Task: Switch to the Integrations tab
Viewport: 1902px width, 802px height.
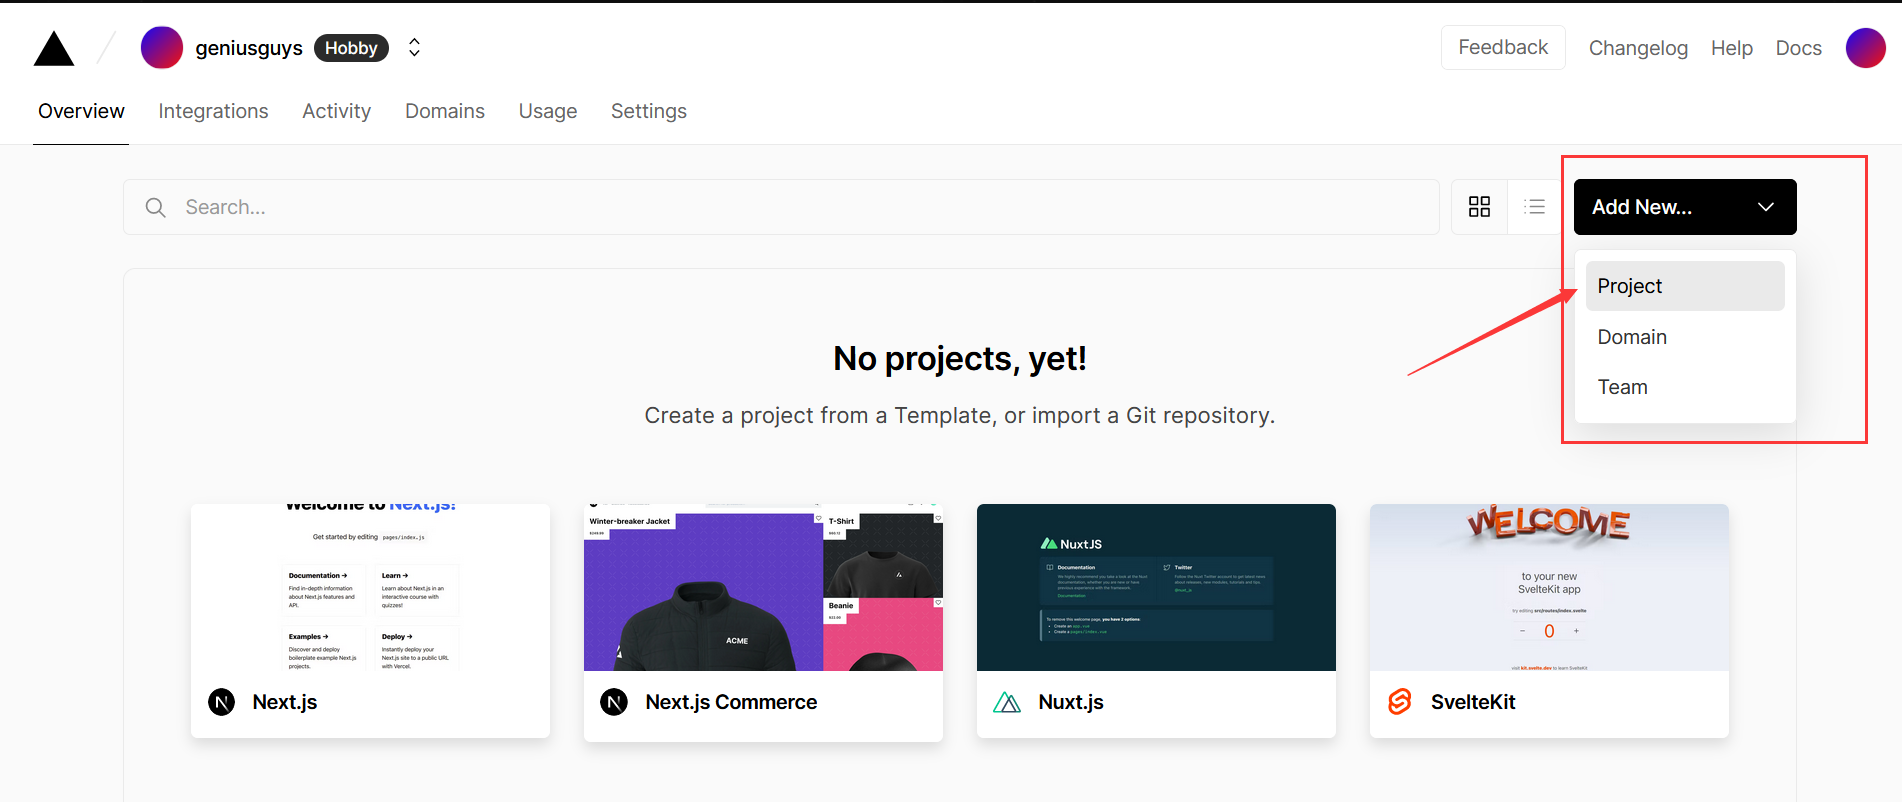Action: (x=213, y=111)
